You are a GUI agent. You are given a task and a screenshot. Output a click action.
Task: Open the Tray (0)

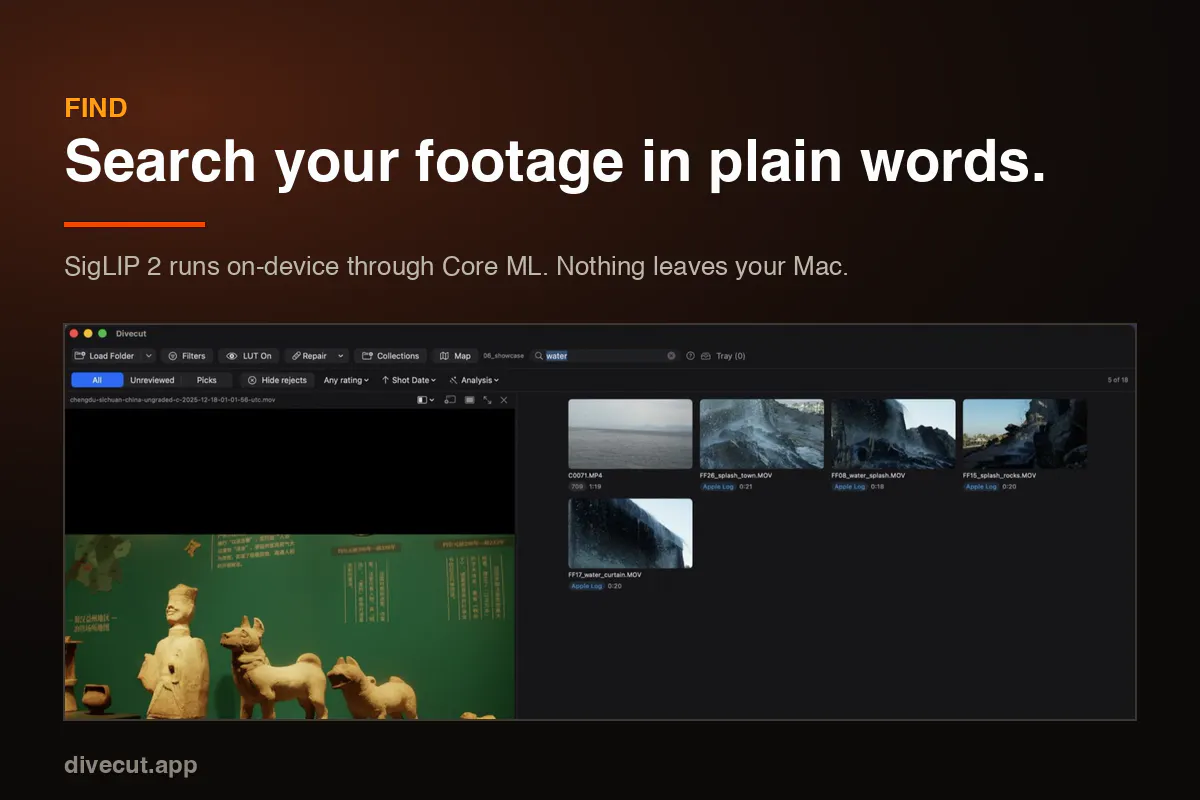coord(723,356)
